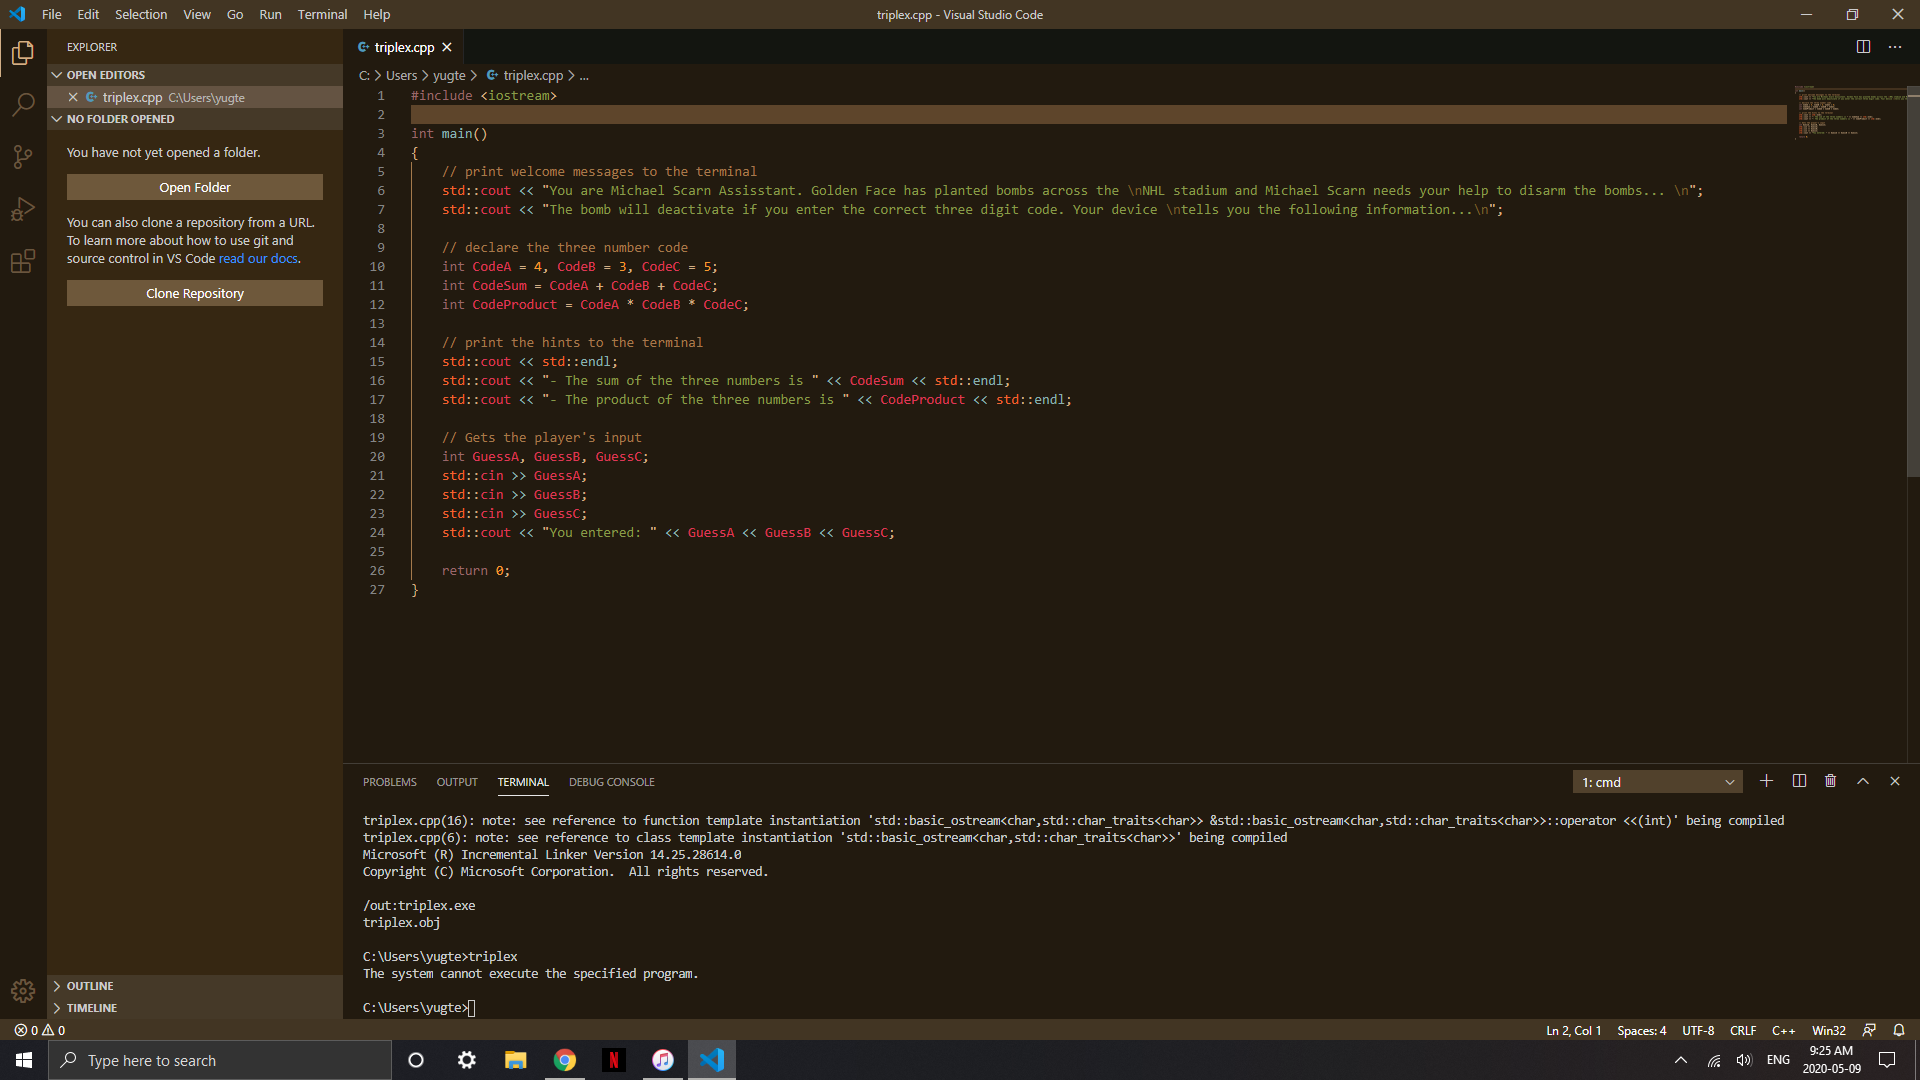The width and height of the screenshot is (1920, 1080).
Task: Open the Run and Debug view
Action: [x=23, y=209]
